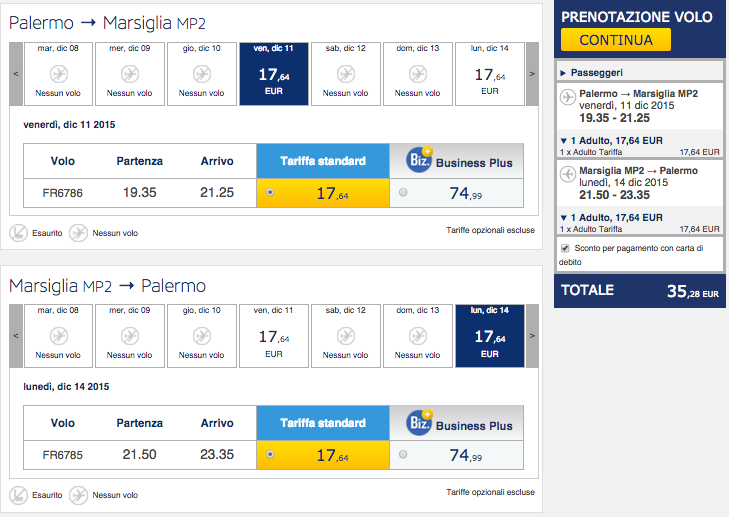Viewport: 729px width, 517px height.
Task: Show earlier dates with return left arrow
Action: pos(16,336)
